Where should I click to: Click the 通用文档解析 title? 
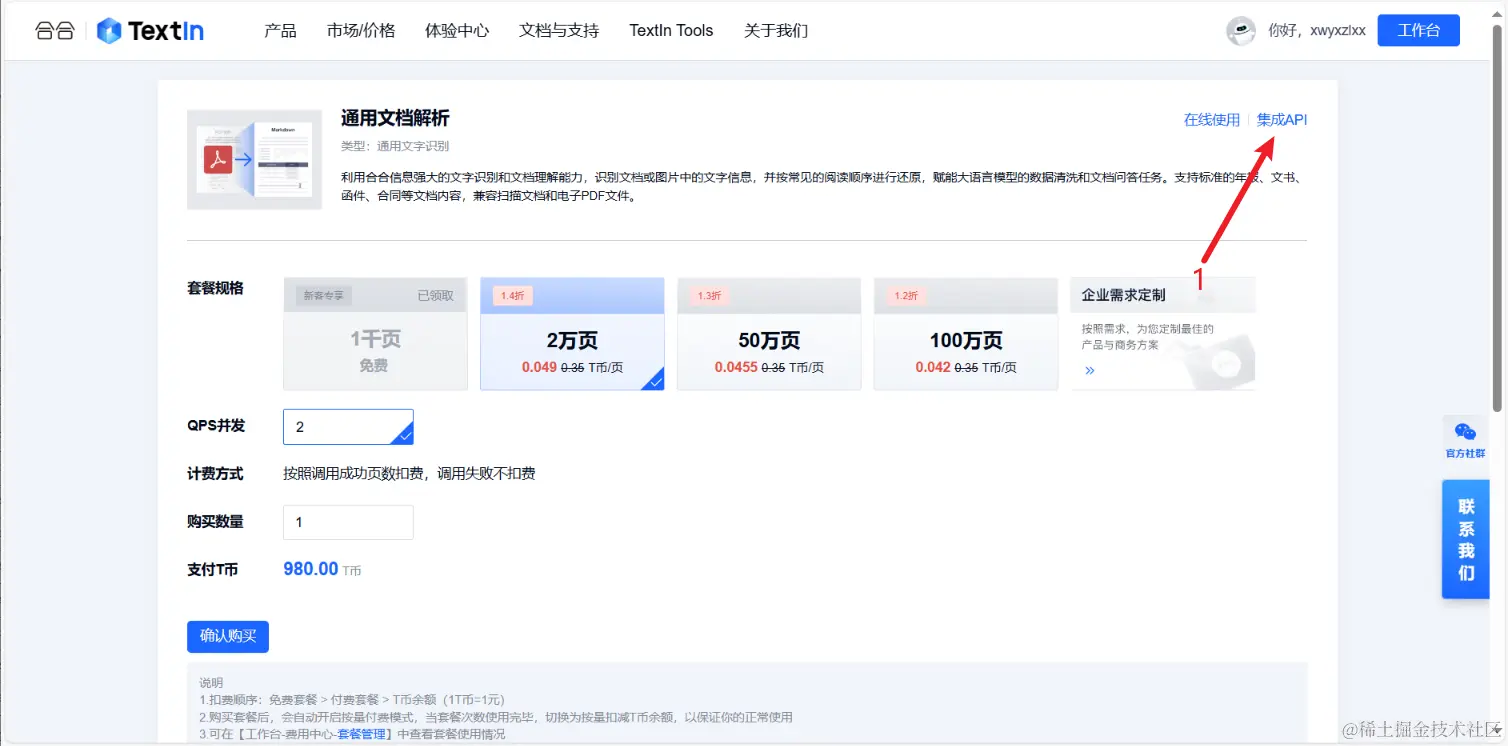click(395, 119)
